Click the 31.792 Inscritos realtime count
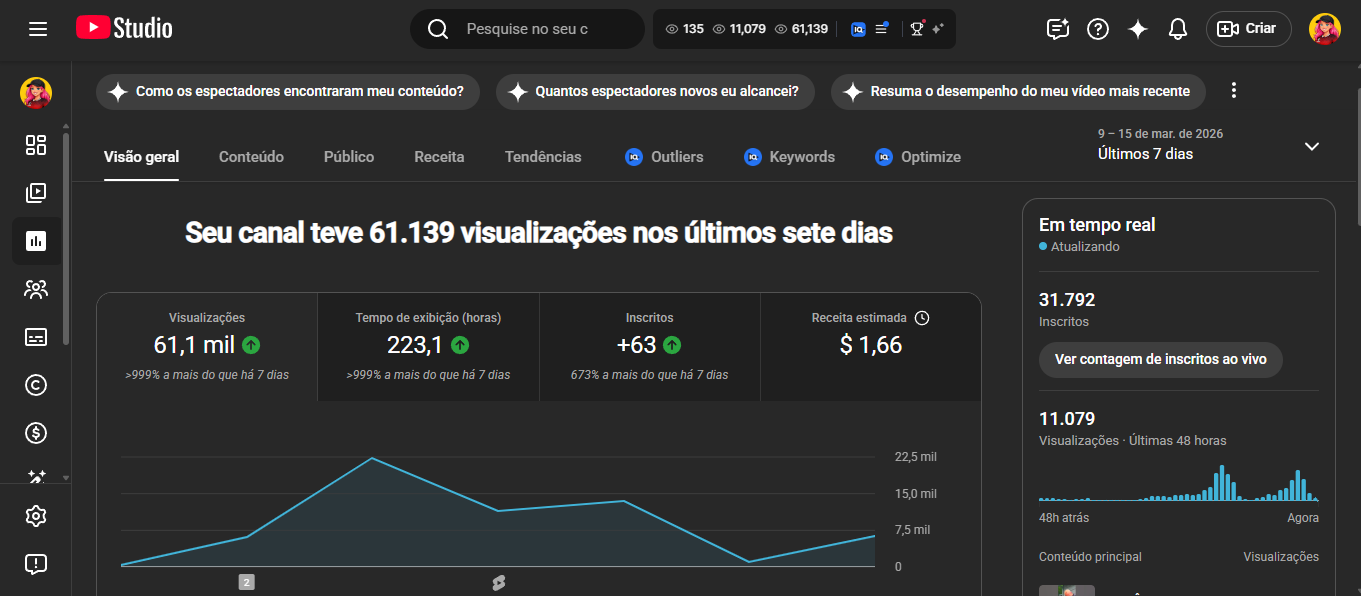 click(1067, 299)
